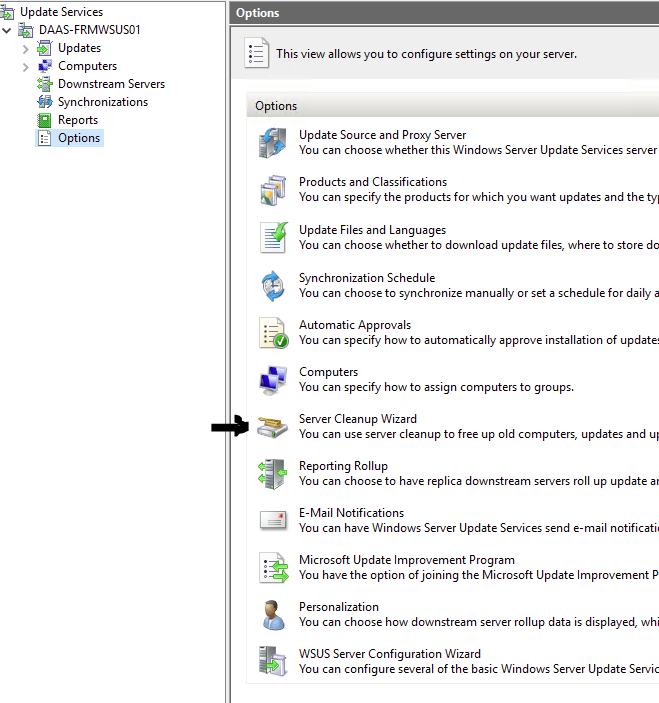659x703 pixels.
Task: Open Reporting Rollup settings
Action: (x=343, y=466)
